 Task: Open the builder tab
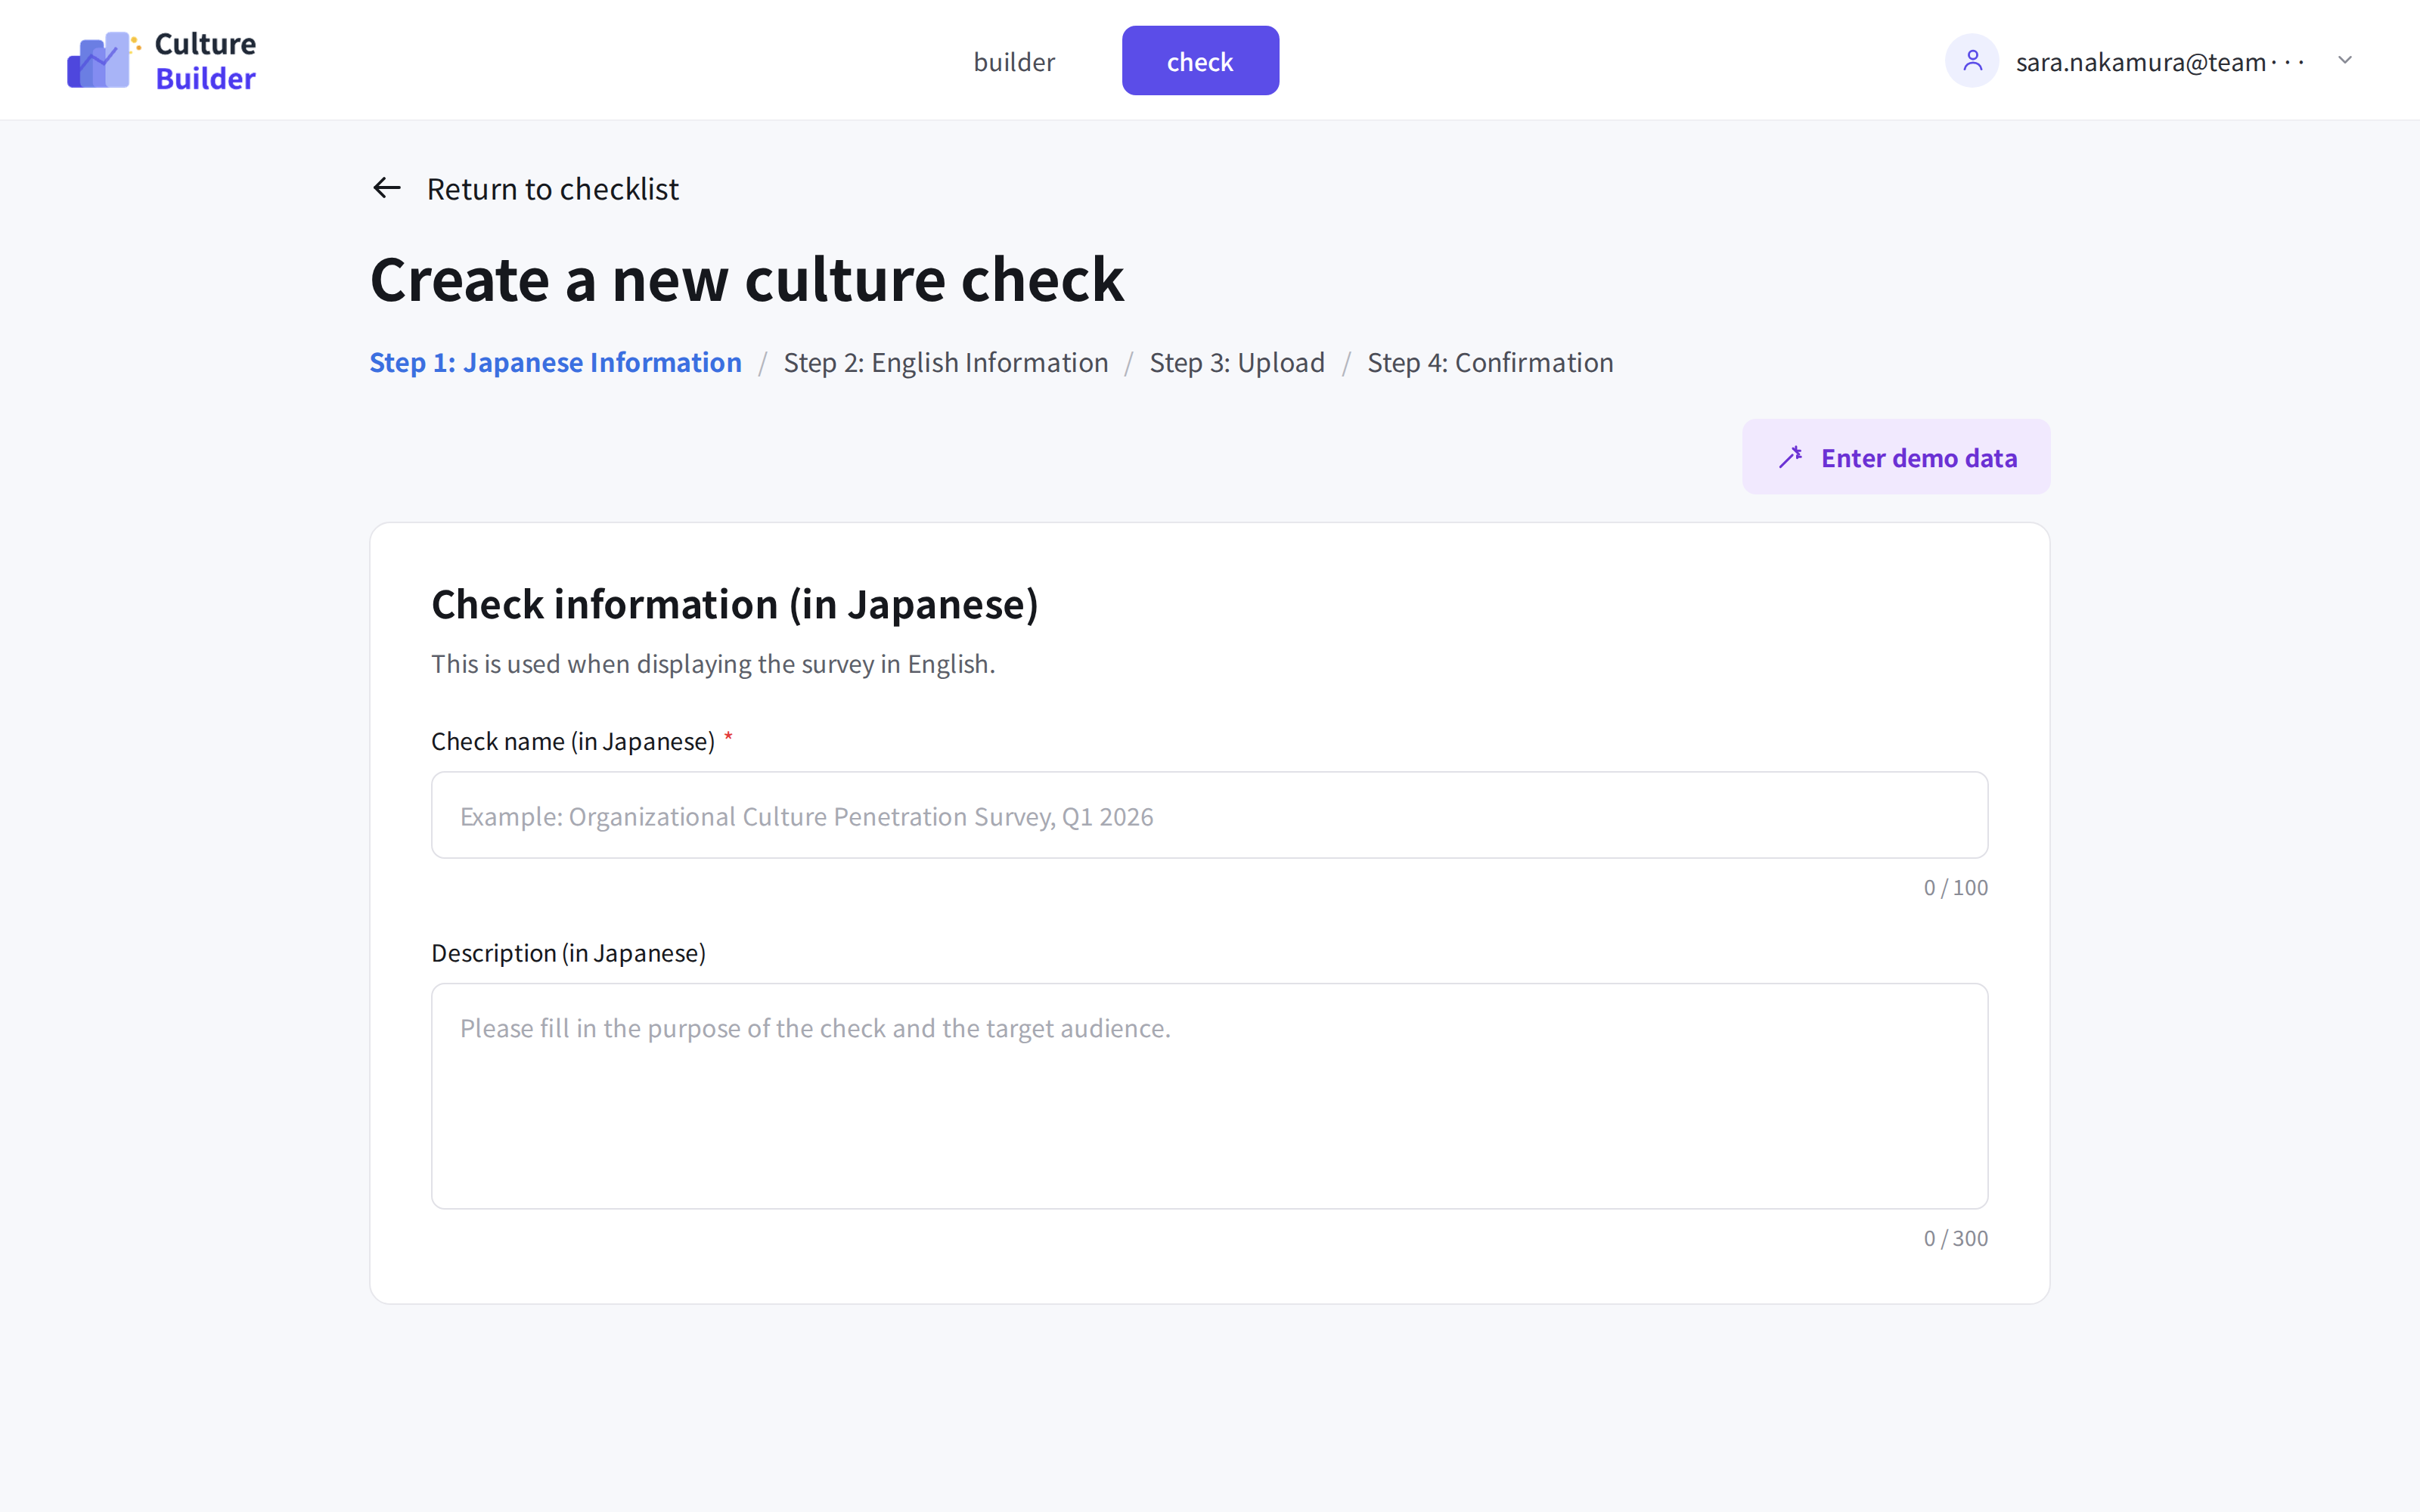click(1014, 61)
